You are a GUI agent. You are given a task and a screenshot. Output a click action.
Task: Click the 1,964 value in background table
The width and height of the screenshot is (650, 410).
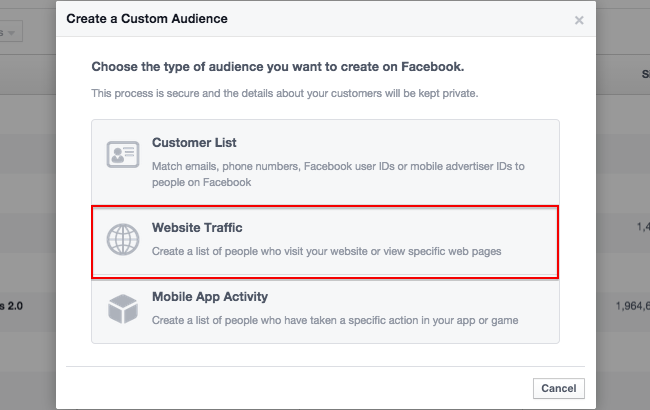(x=633, y=306)
